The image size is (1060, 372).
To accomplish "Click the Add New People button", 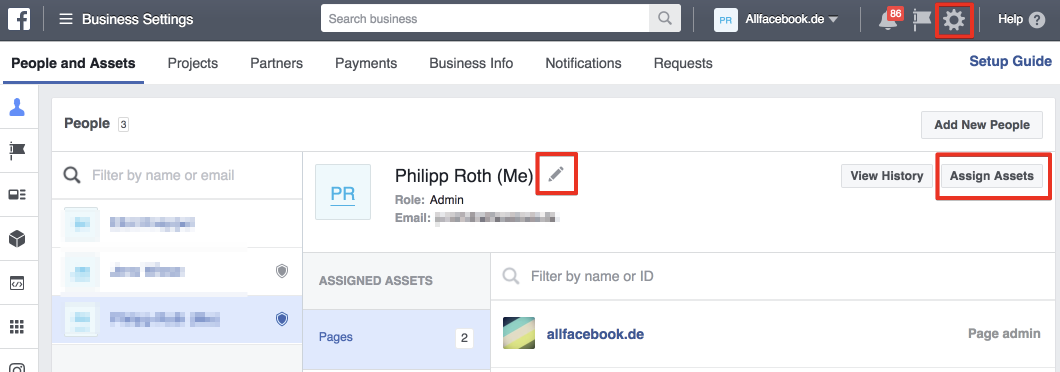I will (982, 124).
